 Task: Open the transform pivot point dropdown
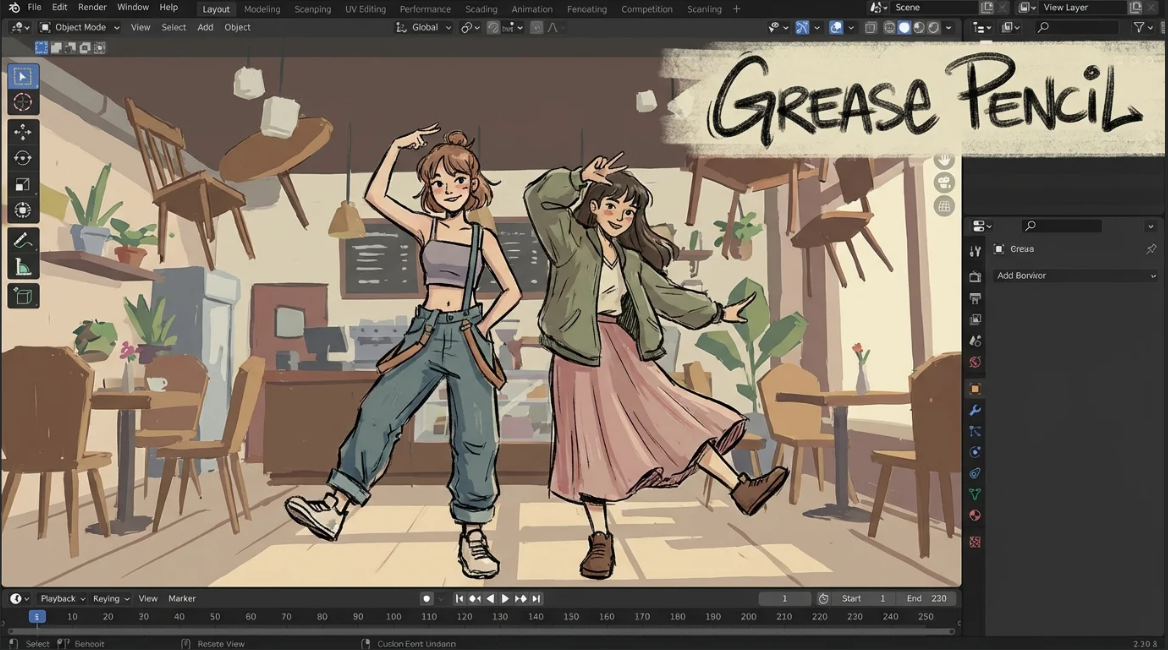[471, 28]
